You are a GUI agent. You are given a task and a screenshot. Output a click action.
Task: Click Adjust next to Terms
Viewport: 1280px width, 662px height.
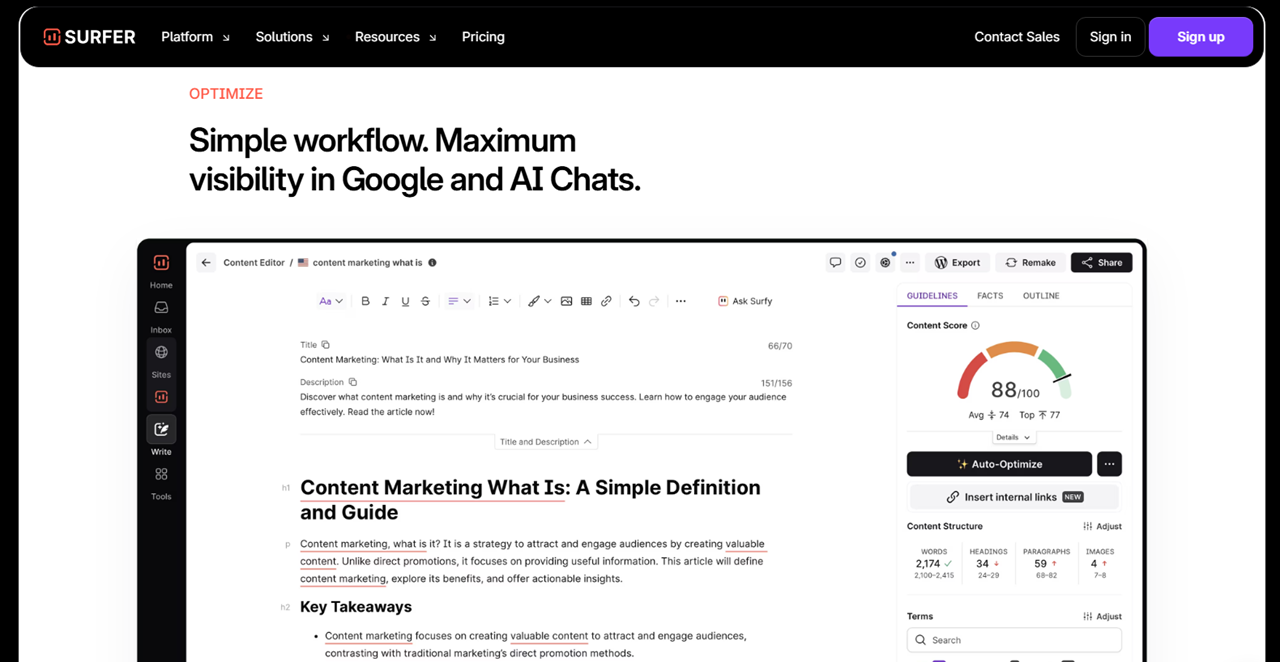[1102, 617]
